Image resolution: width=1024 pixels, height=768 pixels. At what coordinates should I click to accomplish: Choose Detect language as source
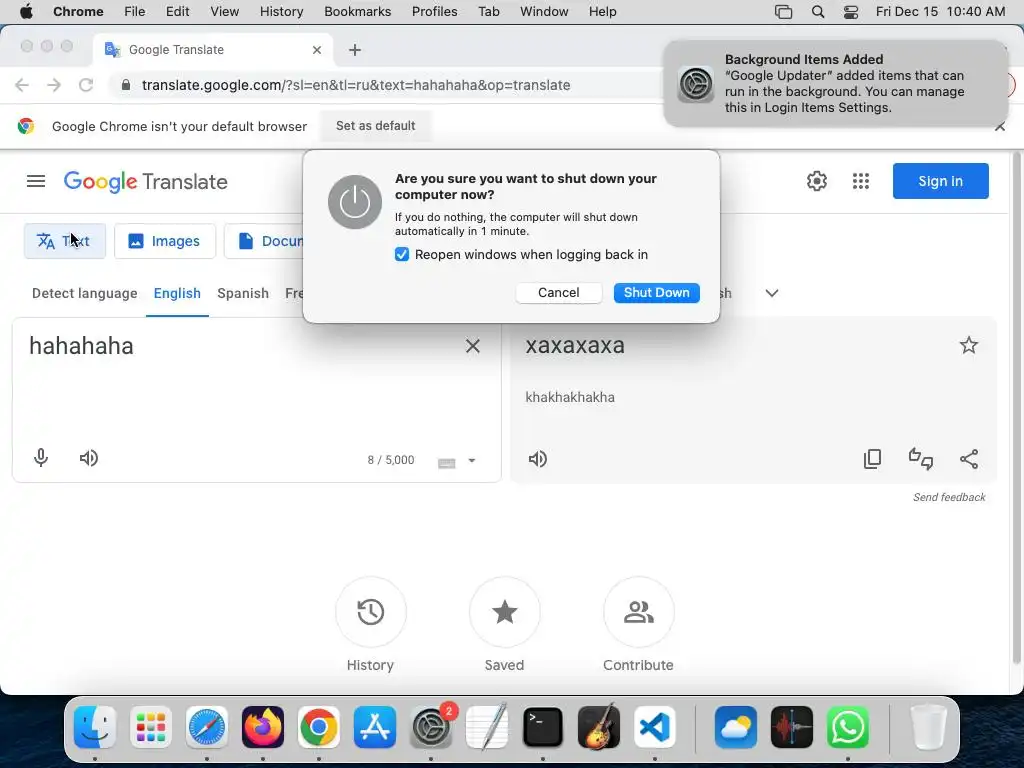pos(85,293)
